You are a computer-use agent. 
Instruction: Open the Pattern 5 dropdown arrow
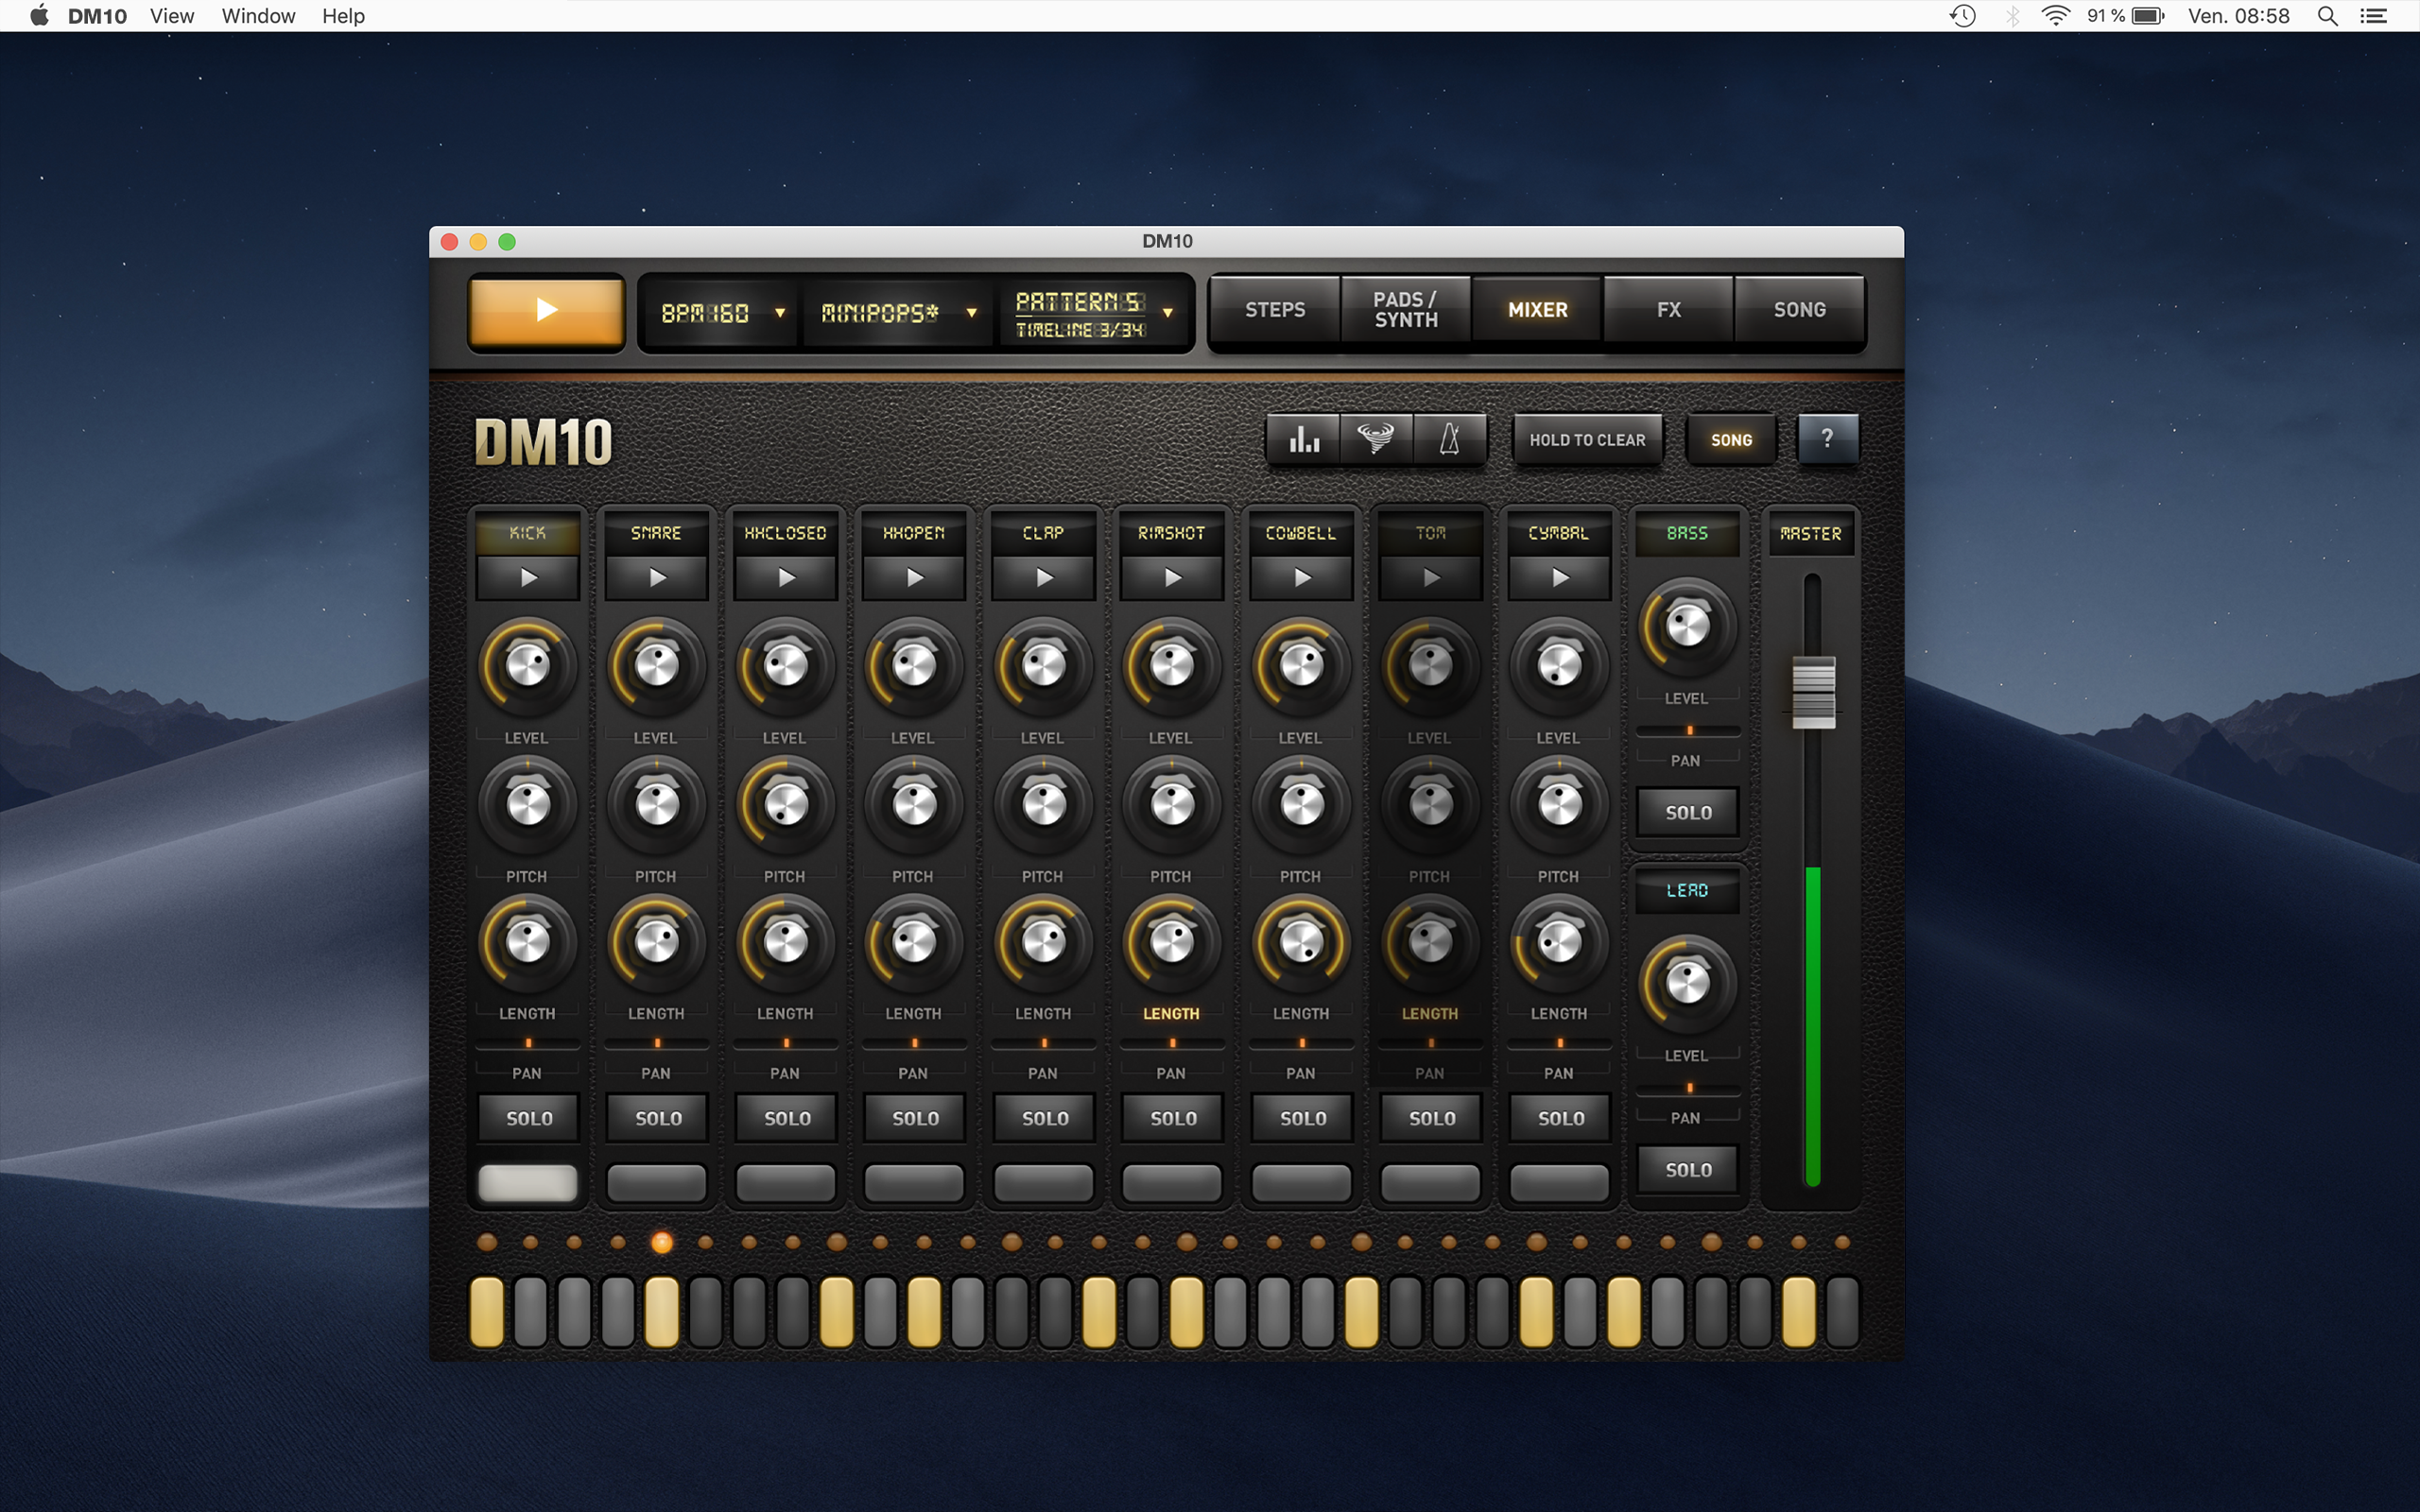[x=1167, y=313]
